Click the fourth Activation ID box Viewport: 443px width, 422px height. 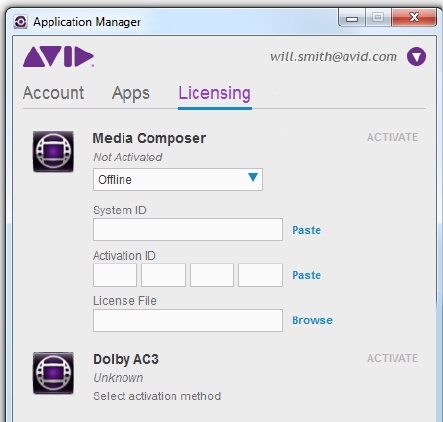click(260, 275)
